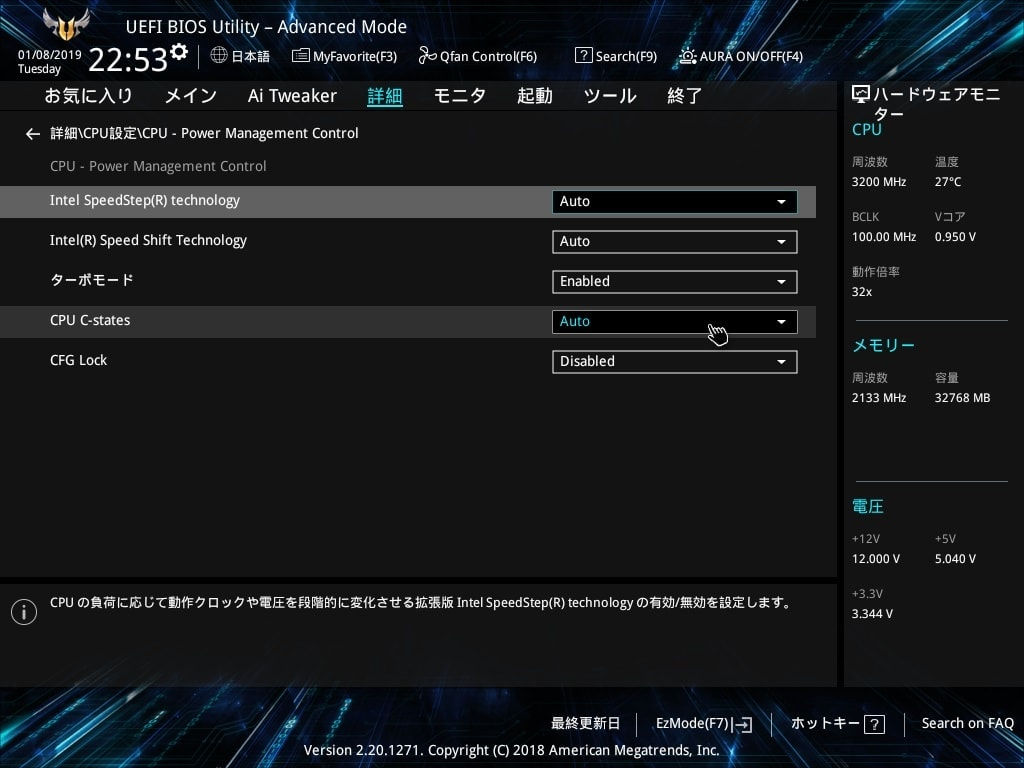Open the settings gear next to the clock
The width and height of the screenshot is (1024, 768).
[179, 52]
